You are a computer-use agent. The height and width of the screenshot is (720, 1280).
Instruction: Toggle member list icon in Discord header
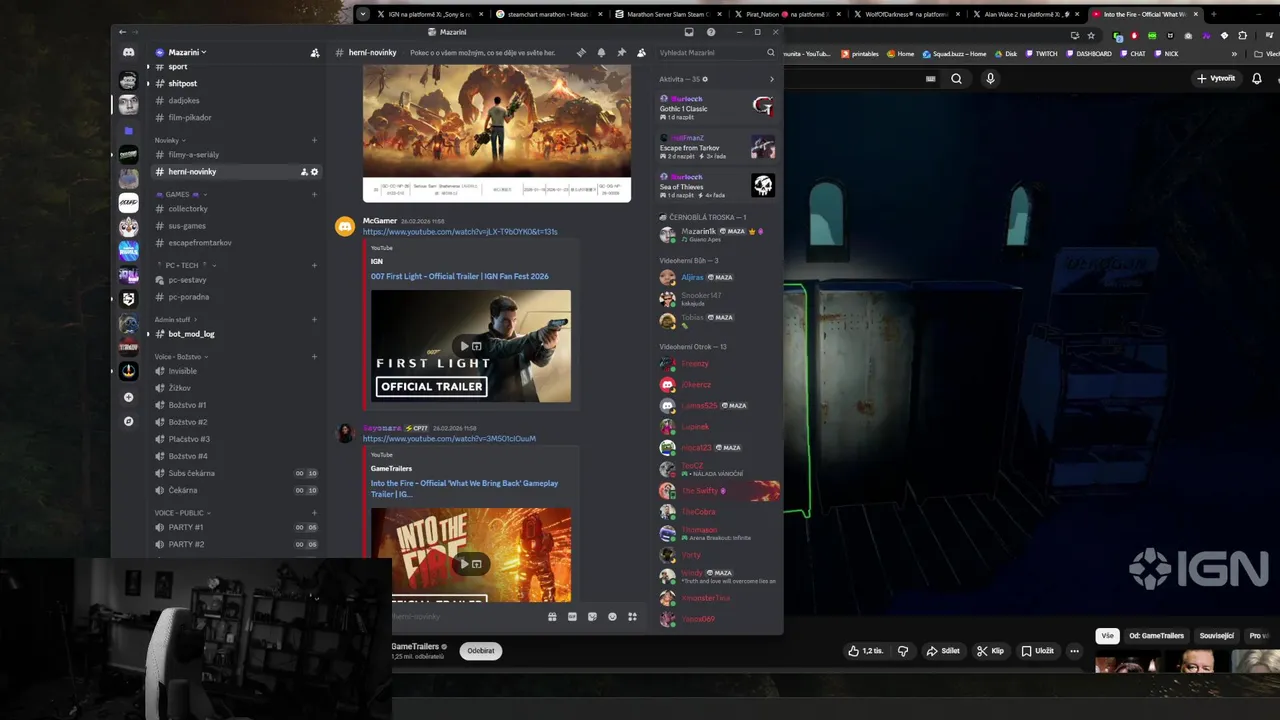[641, 52]
